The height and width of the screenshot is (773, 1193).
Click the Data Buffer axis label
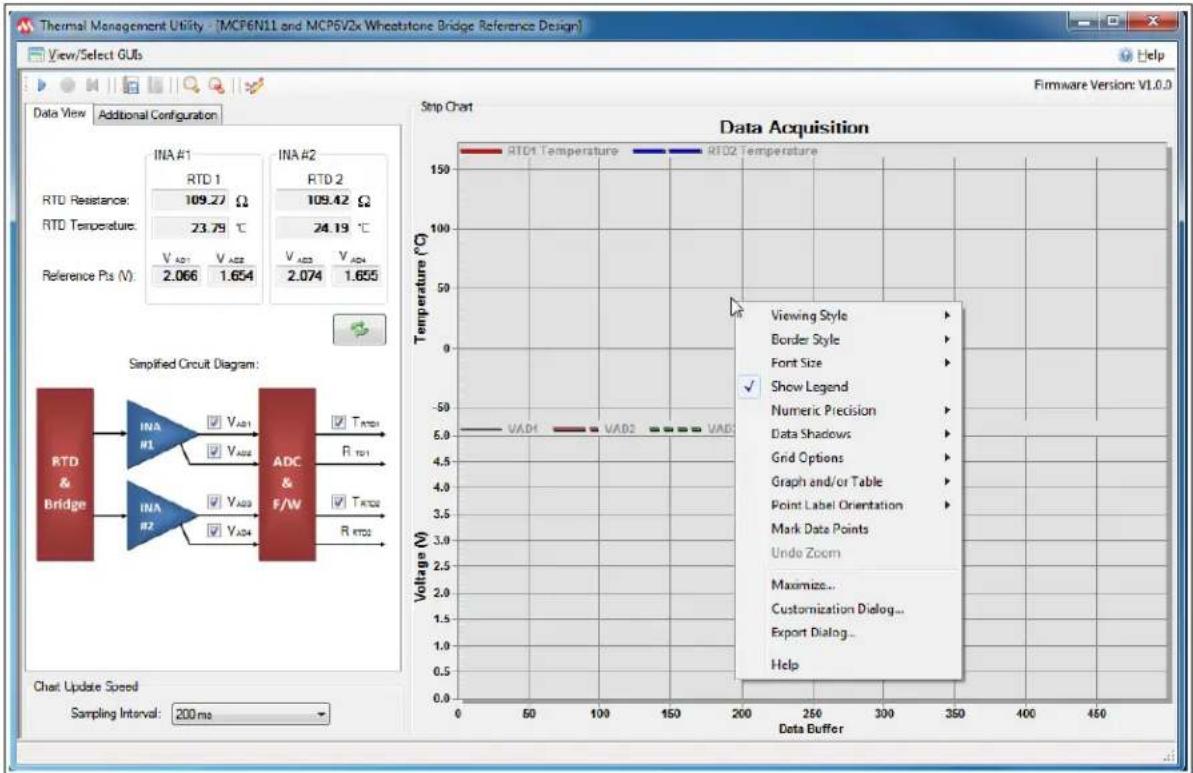pyautogui.click(x=811, y=728)
